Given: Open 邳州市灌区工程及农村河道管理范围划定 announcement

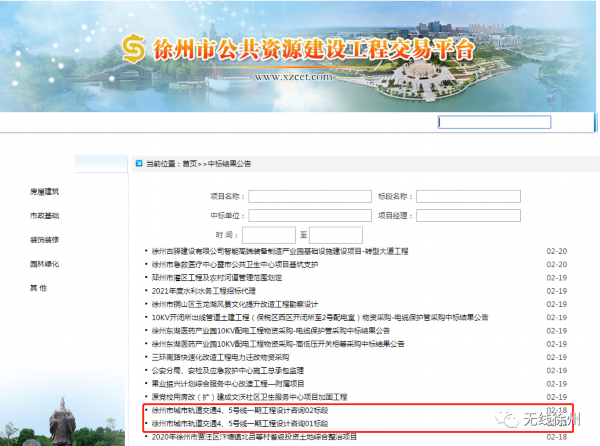Looking at the screenshot, I should click(217, 278).
